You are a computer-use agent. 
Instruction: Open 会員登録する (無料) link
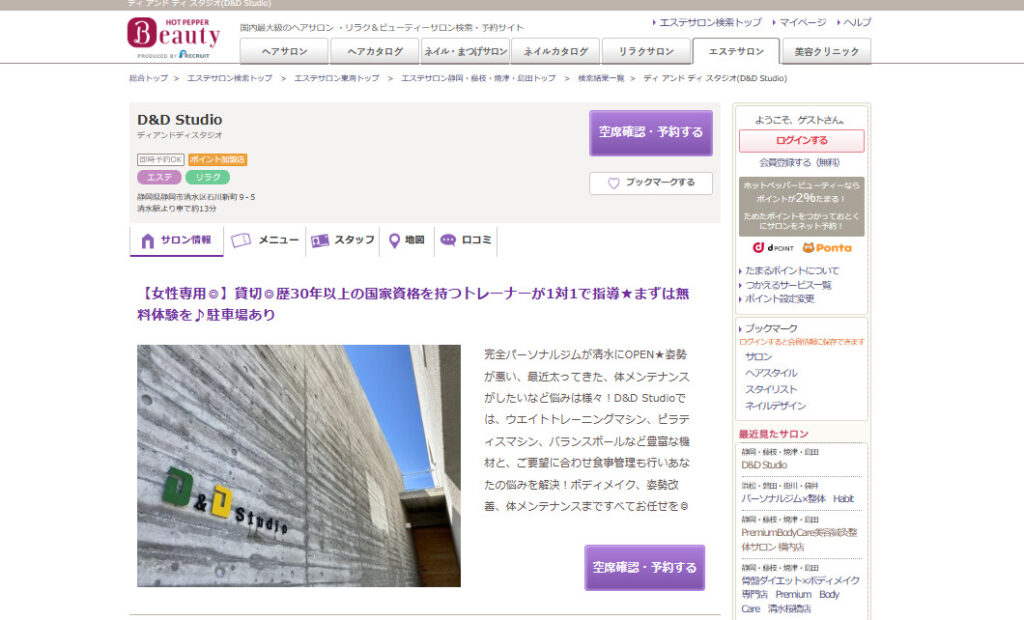click(x=799, y=163)
